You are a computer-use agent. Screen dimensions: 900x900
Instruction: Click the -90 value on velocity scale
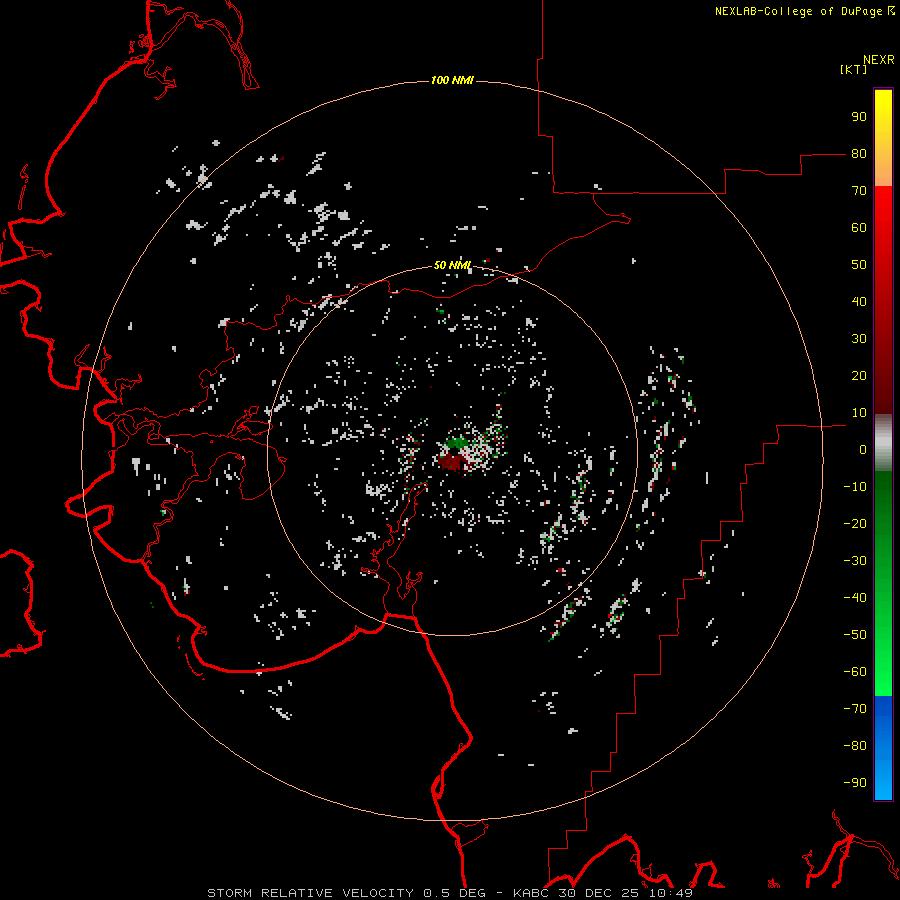[855, 783]
